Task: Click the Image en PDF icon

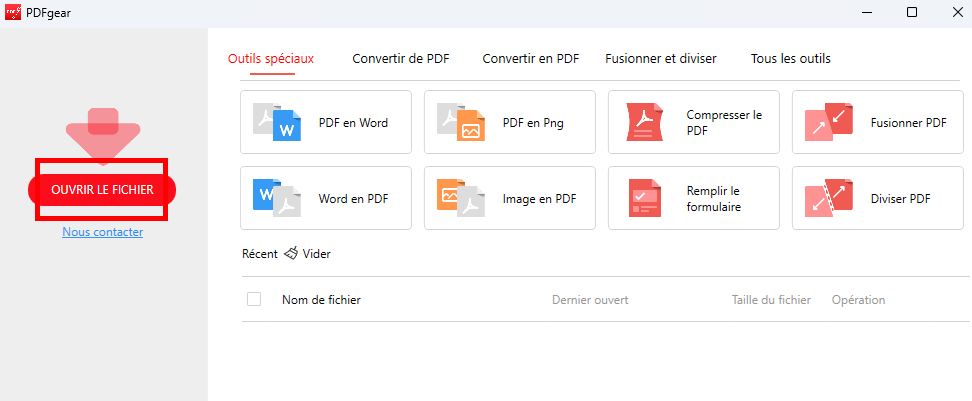Action: 461,198
